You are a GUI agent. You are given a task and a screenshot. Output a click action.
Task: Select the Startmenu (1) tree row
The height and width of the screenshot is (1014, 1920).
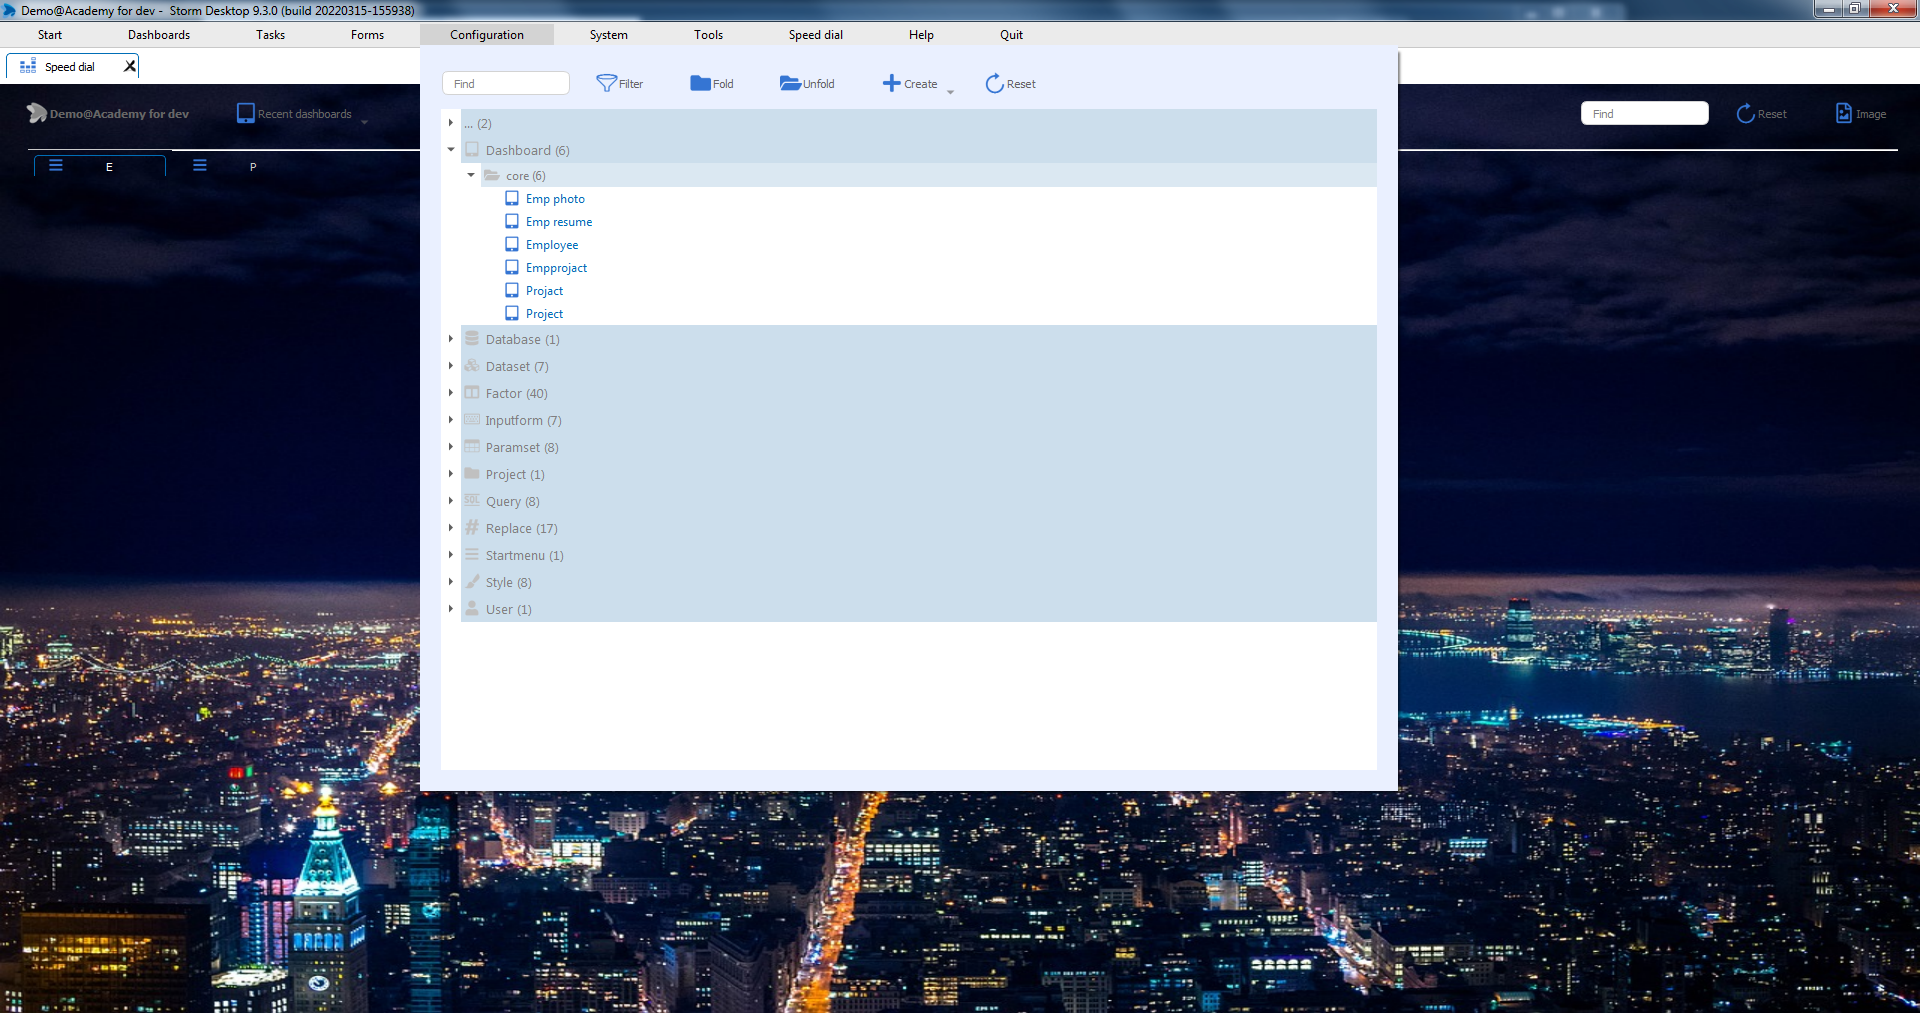[918, 555]
